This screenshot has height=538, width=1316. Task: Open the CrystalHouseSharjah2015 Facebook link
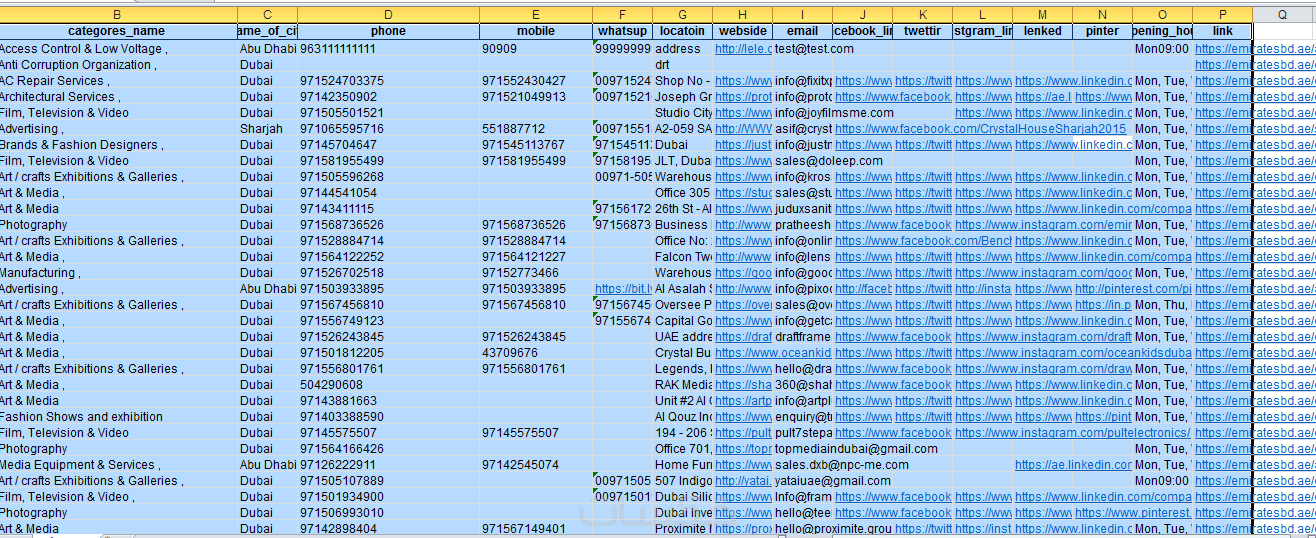981,129
